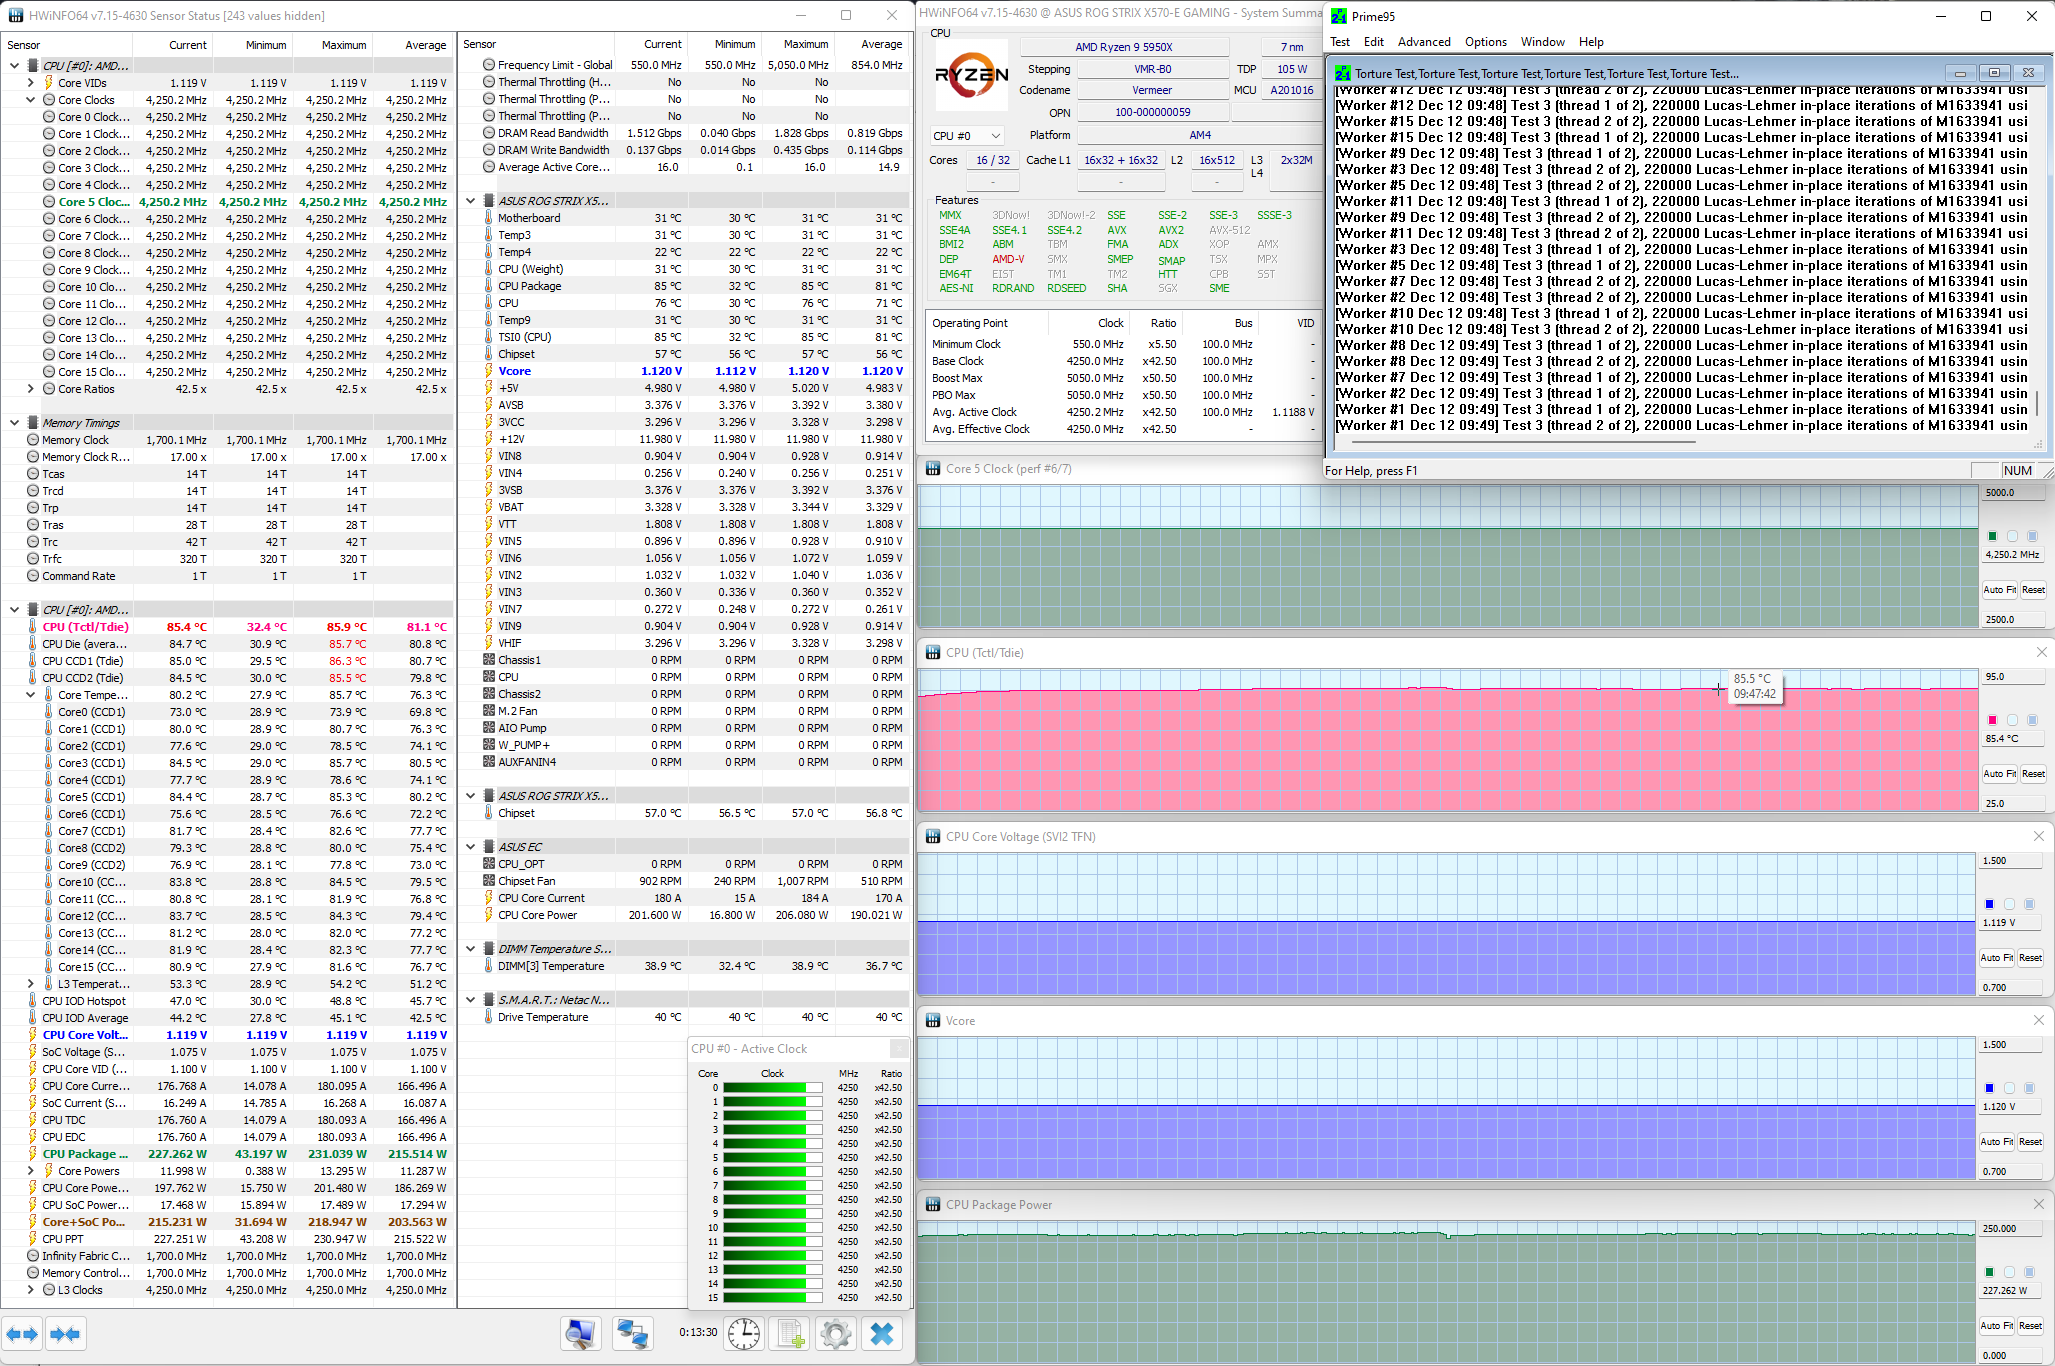Click Auto Fit on Core 5 Clock graph
This screenshot has height=1366, width=2055.
[x=1998, y=590]
